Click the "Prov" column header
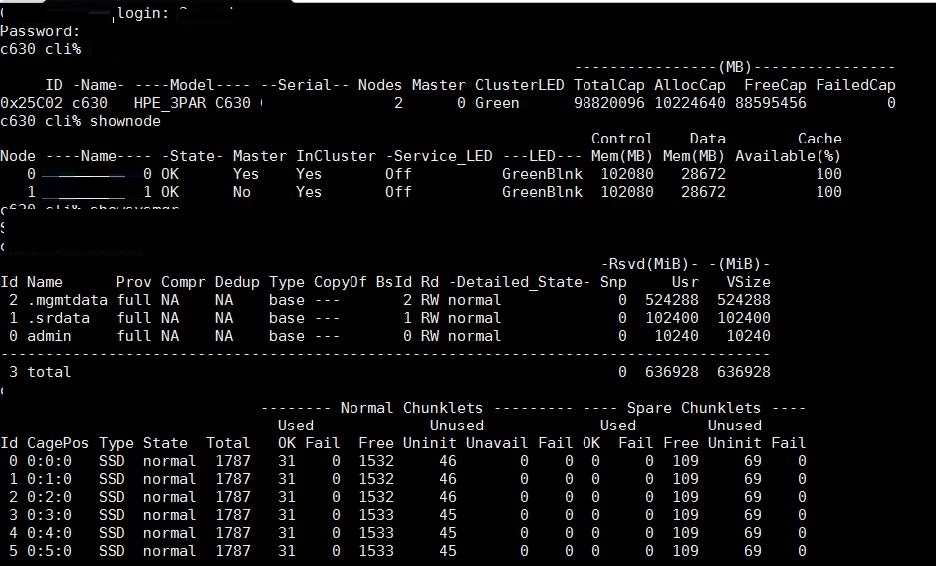 [134, 282]
